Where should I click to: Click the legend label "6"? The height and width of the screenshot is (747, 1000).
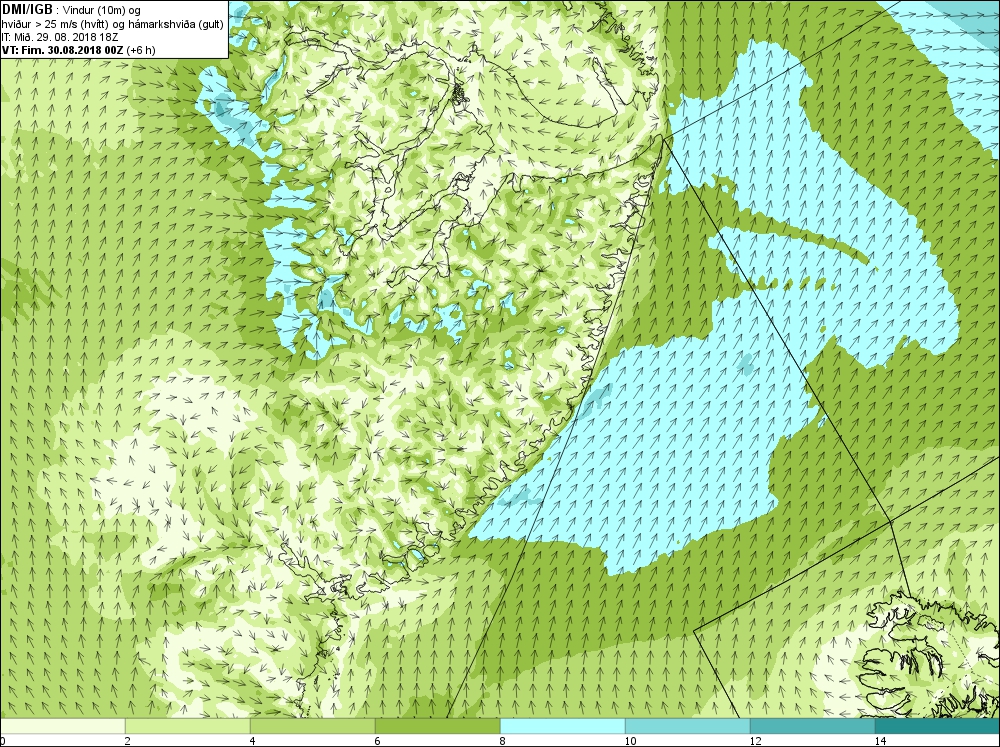tap(378, 741)
